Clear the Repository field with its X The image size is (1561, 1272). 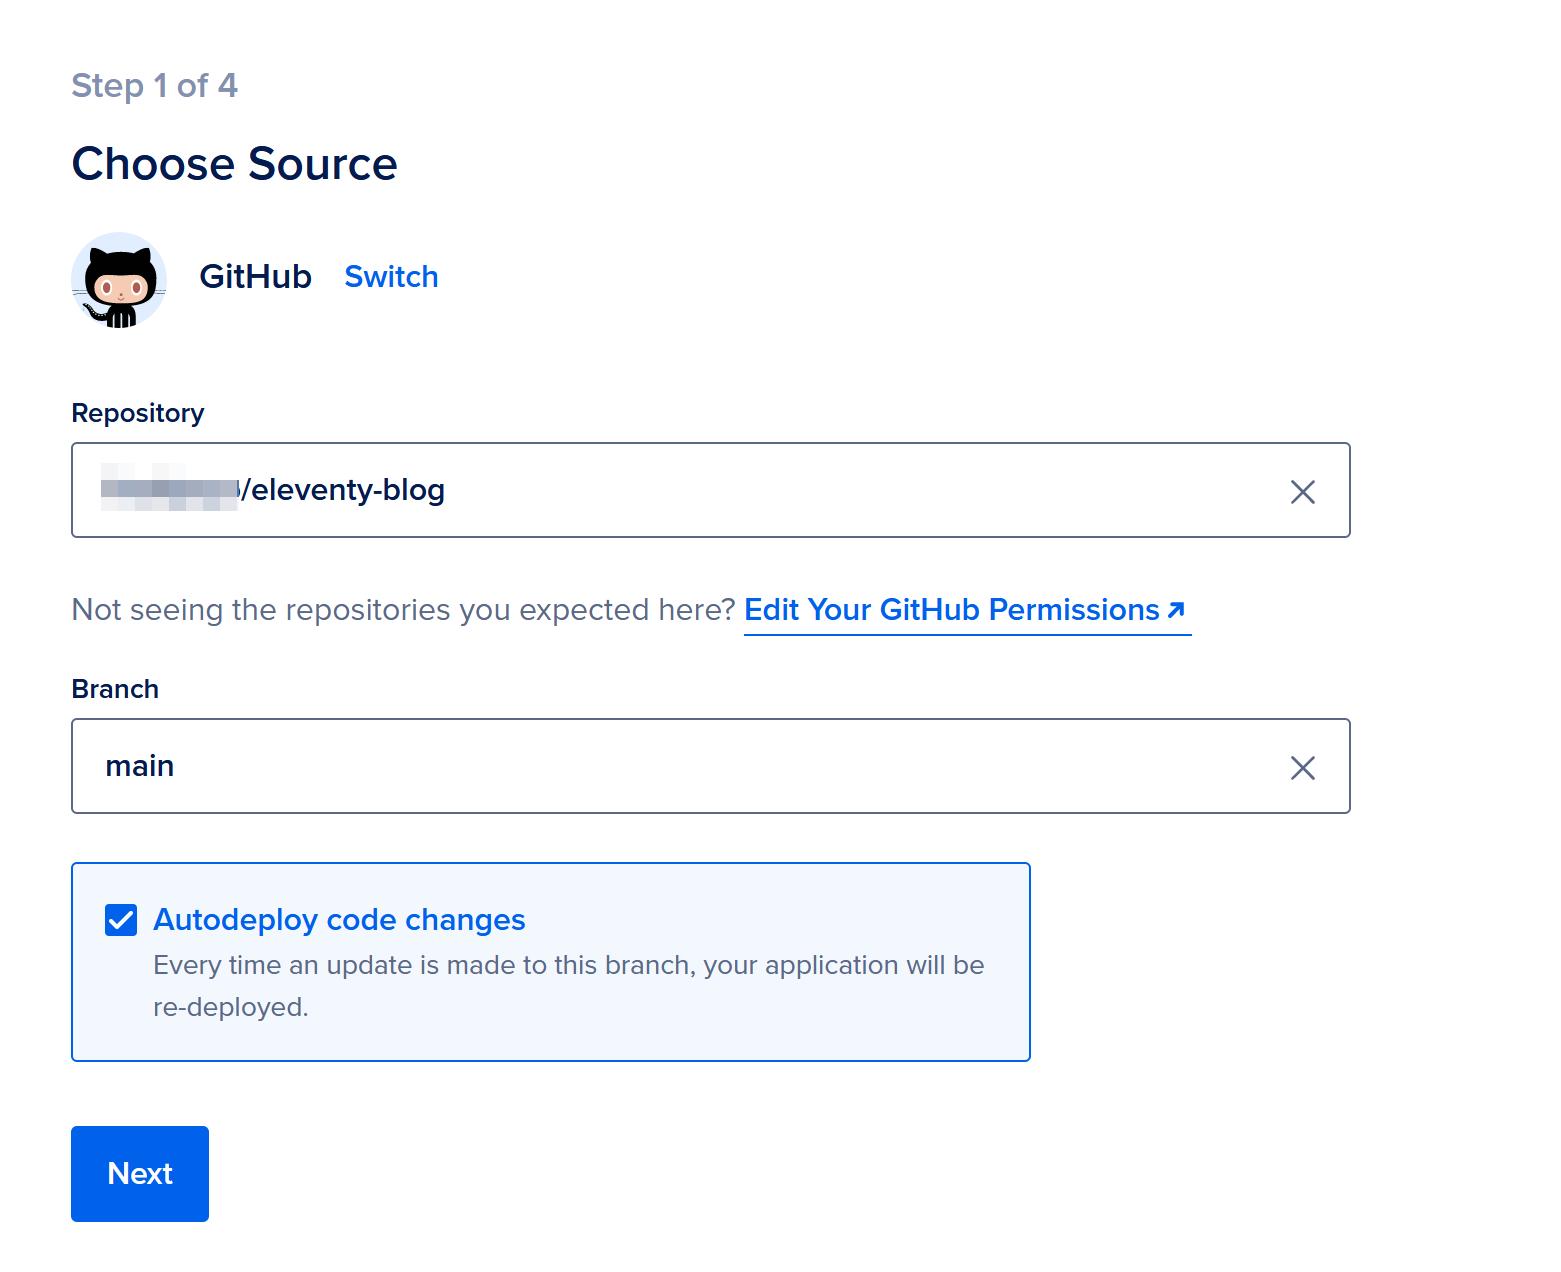(1302, 491)
